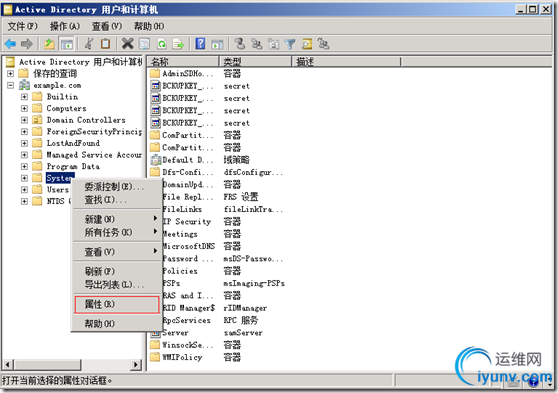Click the clipboard Copy icon
The width and height of the screenshot is (558, 393).
click(105, 44)
